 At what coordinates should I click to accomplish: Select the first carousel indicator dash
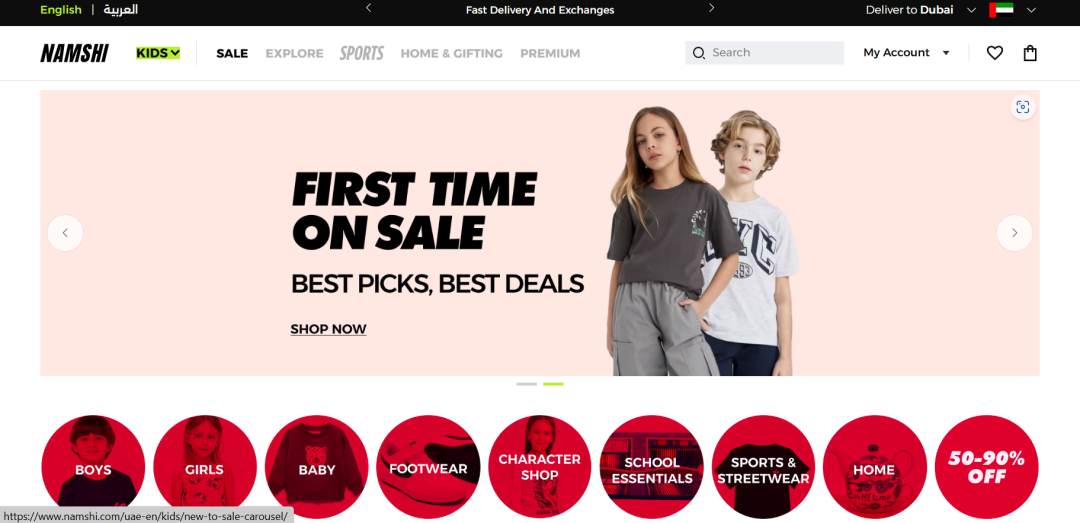coord(526,384)
